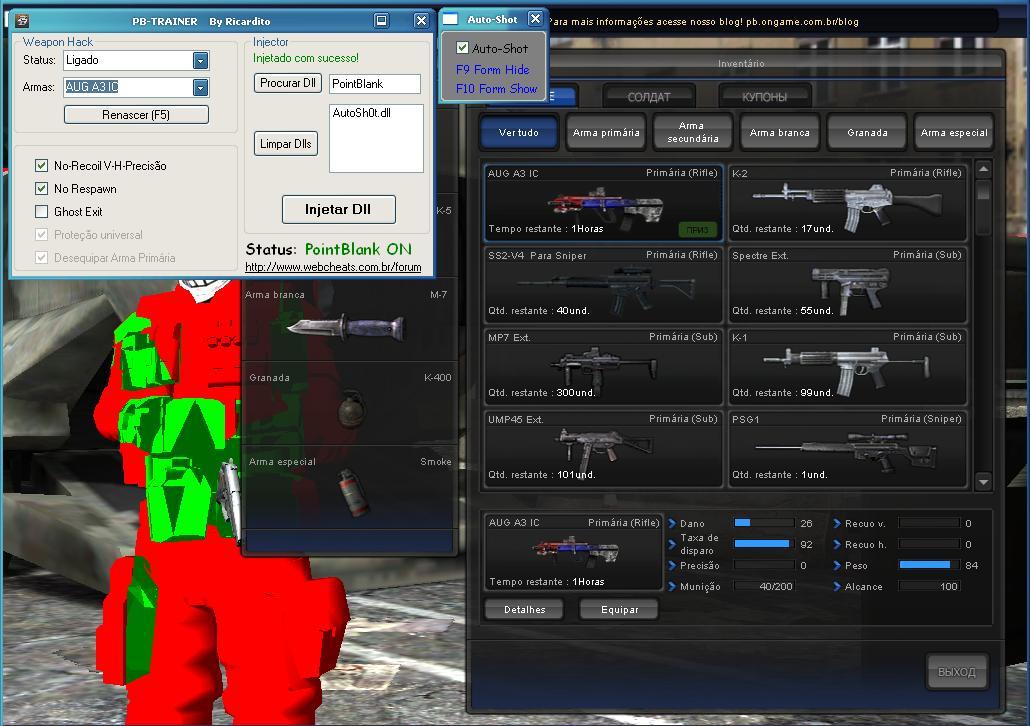
Task: Click the PSG1 sniper rifle item
Action: pyautogui.click(x=847, y=449)
